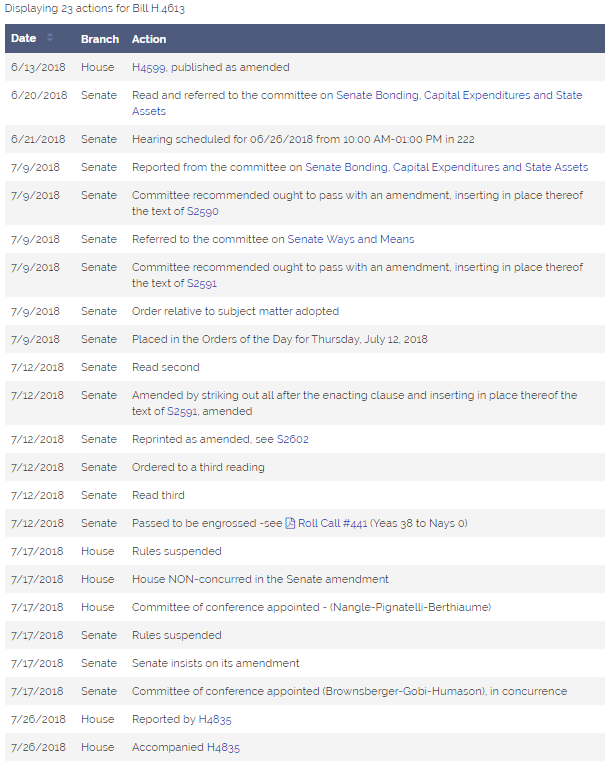Open the Senate Ways and Means link
This screenshot has width=614, height=773.
click(351, 240)
